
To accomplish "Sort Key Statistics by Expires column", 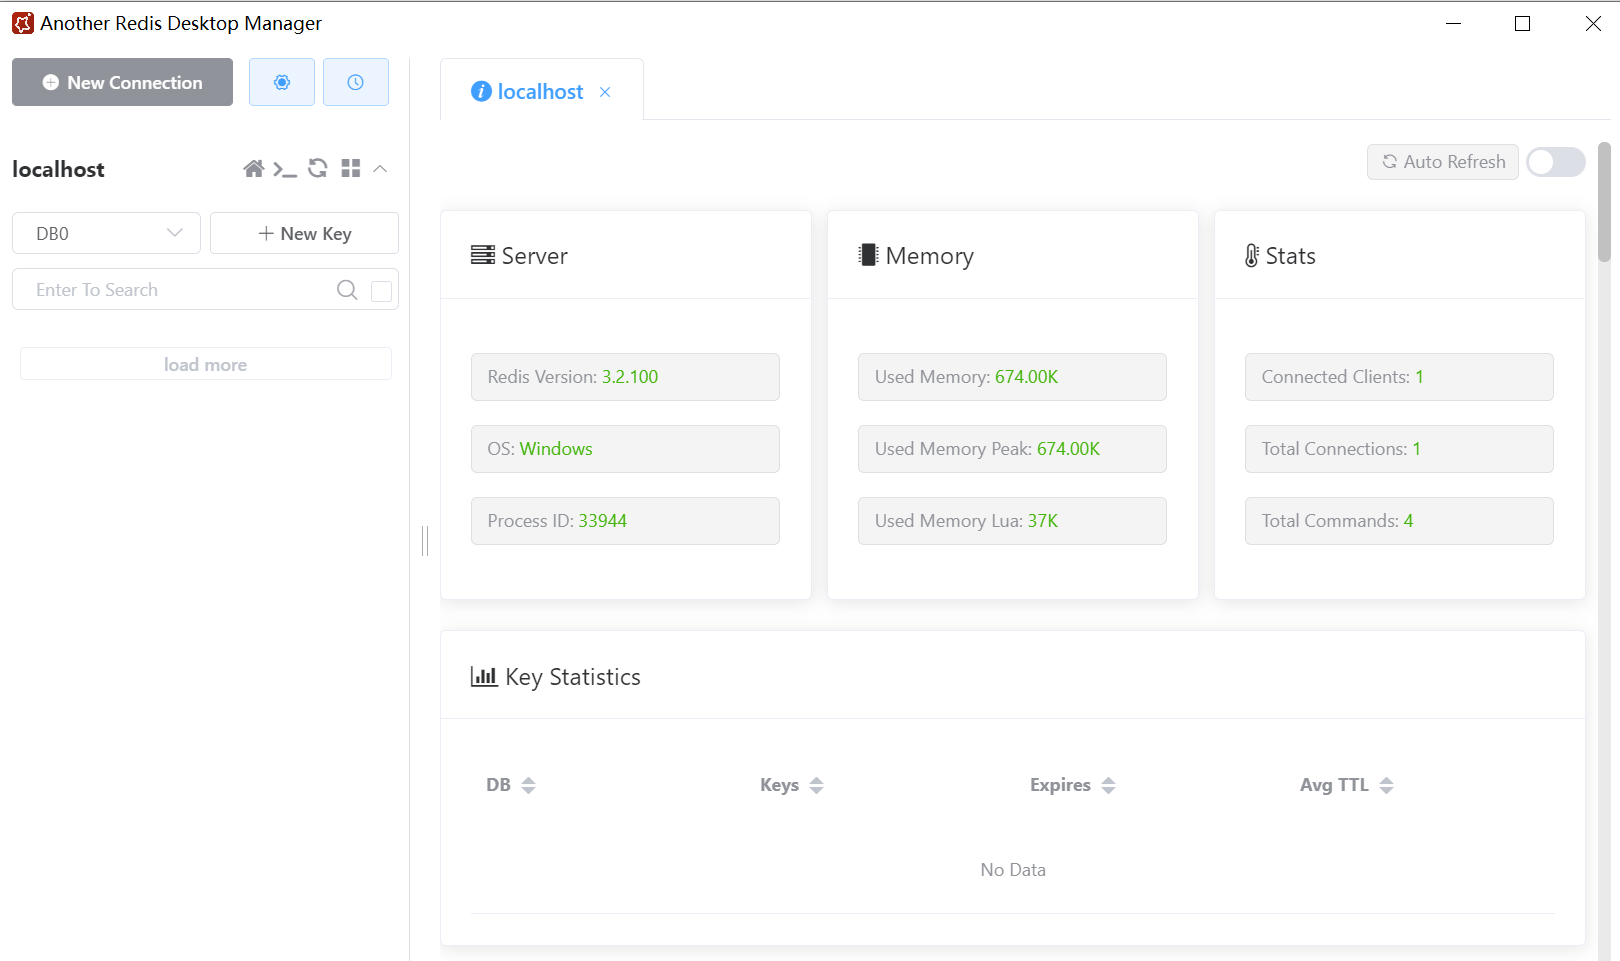I will [1108, 785].
